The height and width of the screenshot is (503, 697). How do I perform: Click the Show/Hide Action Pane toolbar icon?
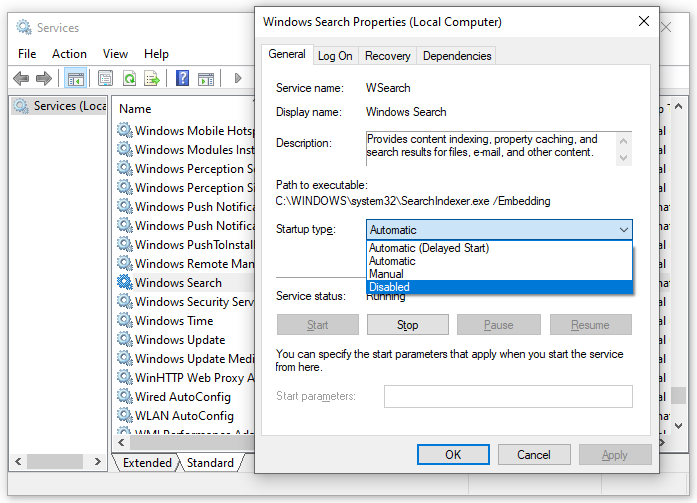click(206, 79)
